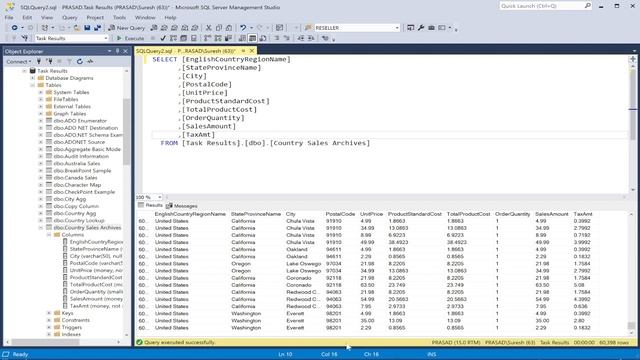Toggle IntelliSense Enabled button

194,38
